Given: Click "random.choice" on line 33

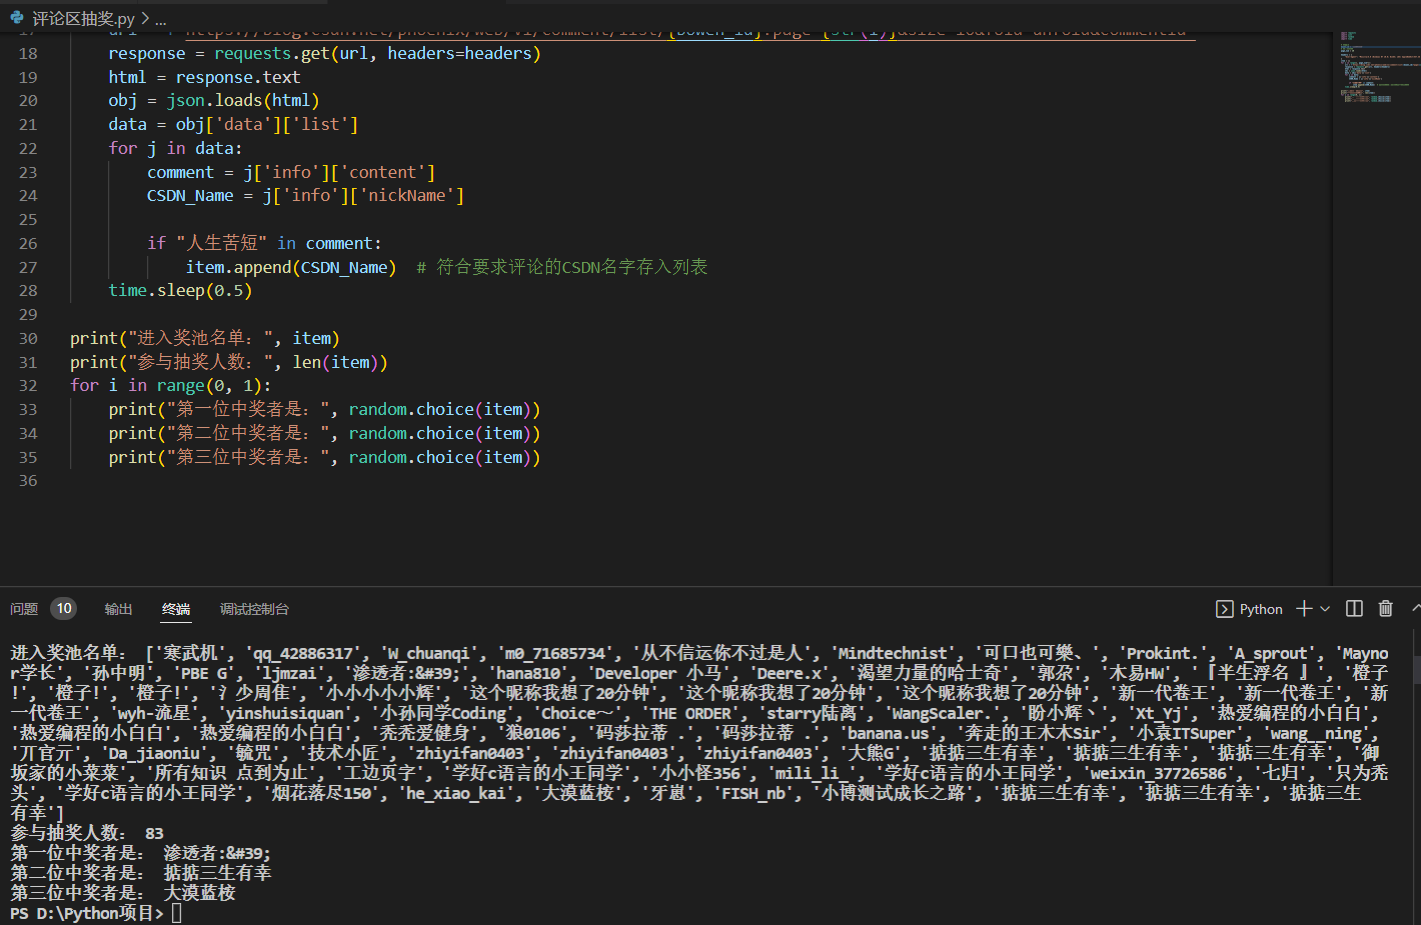Looking at the screenshot, I should pyautogui.click(x=411, y=409).
